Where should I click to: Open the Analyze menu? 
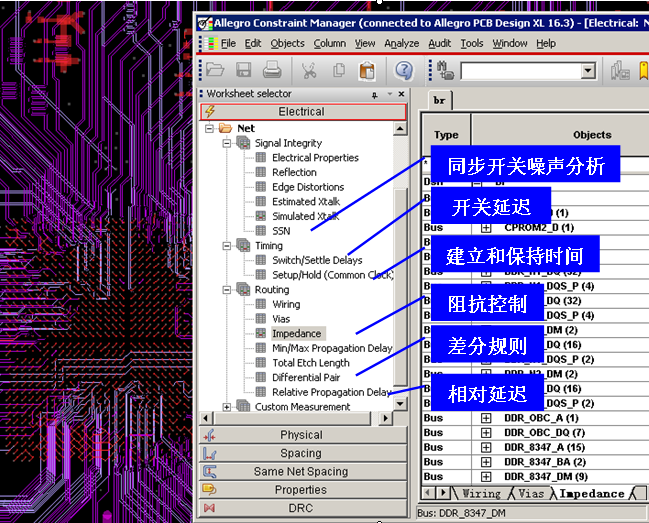tap(401, 43)
